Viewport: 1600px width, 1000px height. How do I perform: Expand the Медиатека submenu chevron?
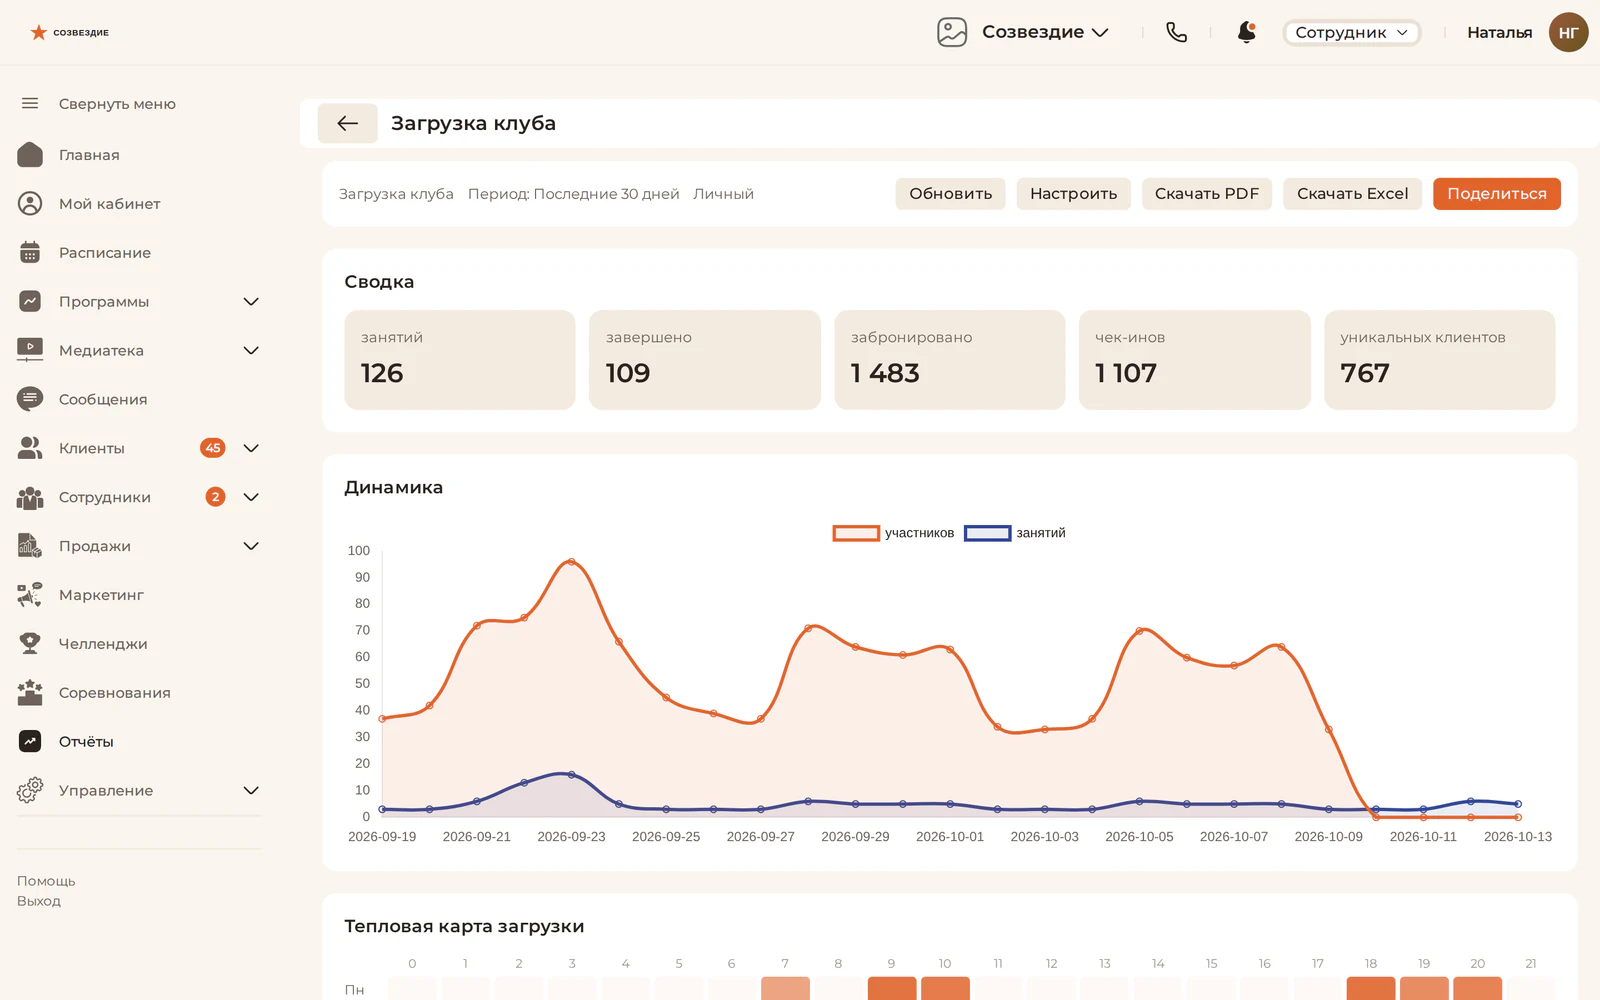(251, 350)
